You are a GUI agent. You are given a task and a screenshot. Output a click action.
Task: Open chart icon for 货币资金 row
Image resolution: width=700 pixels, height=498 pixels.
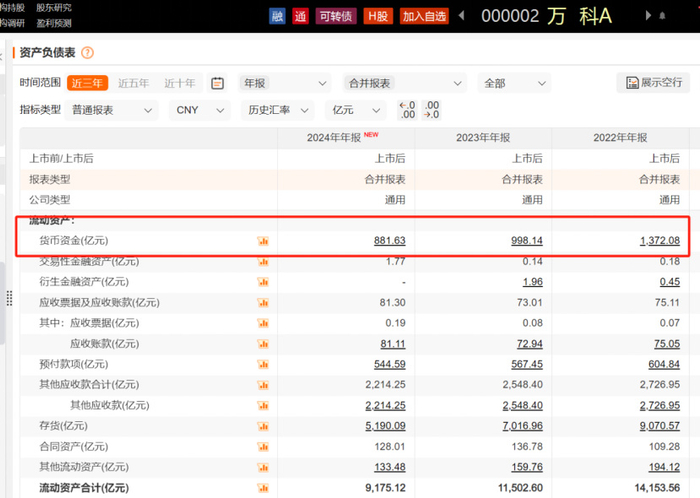point(263,241)
